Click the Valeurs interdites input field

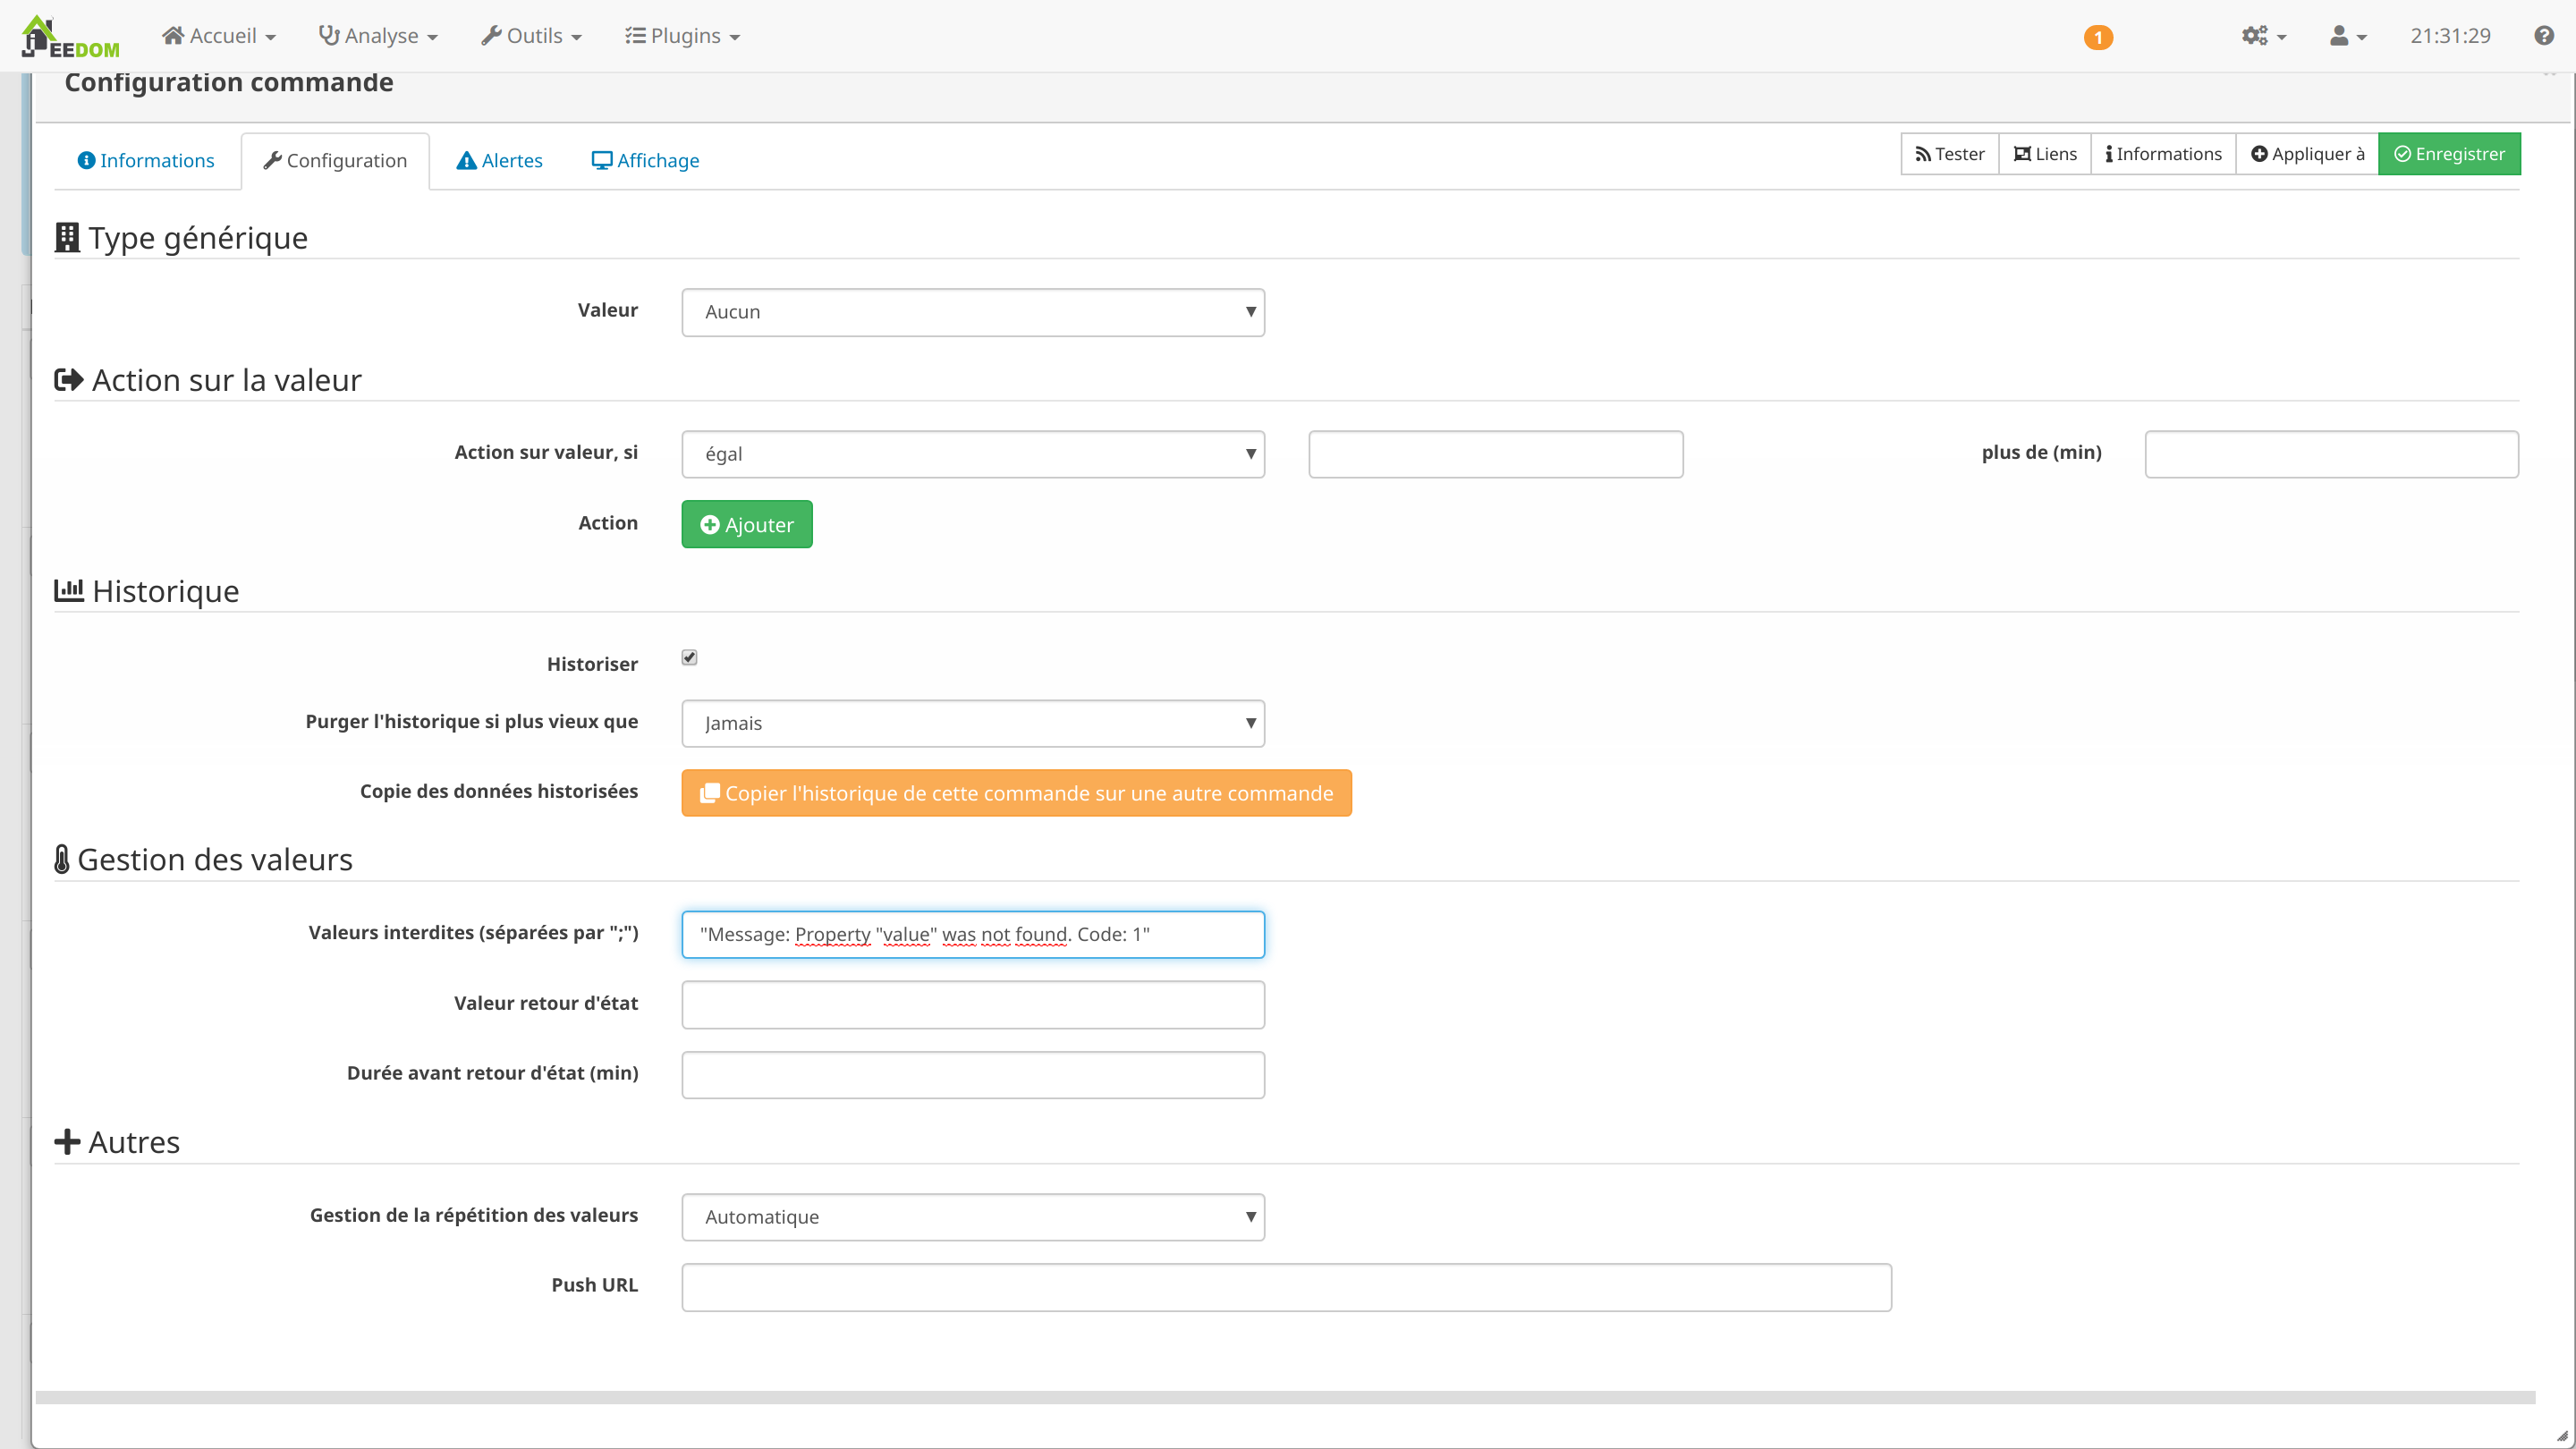[973, 932]
